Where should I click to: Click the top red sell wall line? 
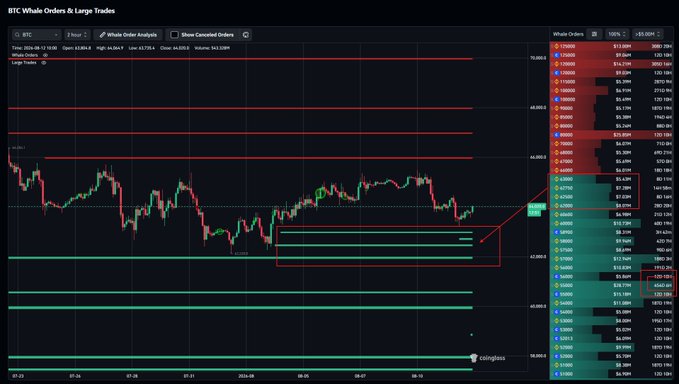tap(240, 59)
